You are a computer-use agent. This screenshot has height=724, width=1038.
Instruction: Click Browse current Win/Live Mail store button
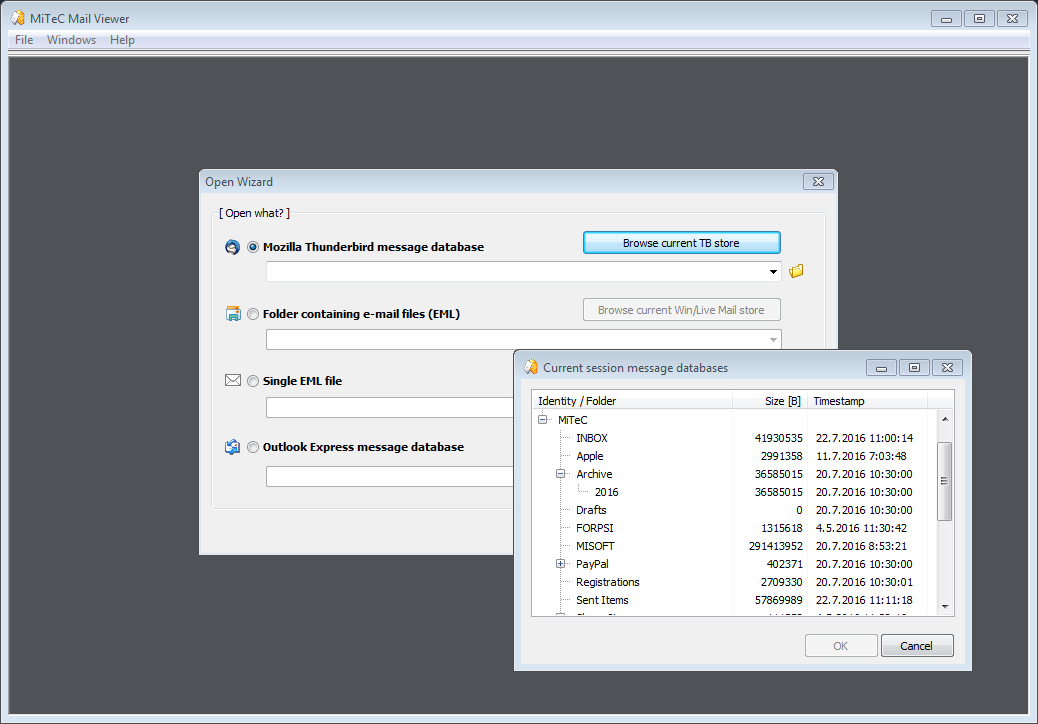coord(681,310)
